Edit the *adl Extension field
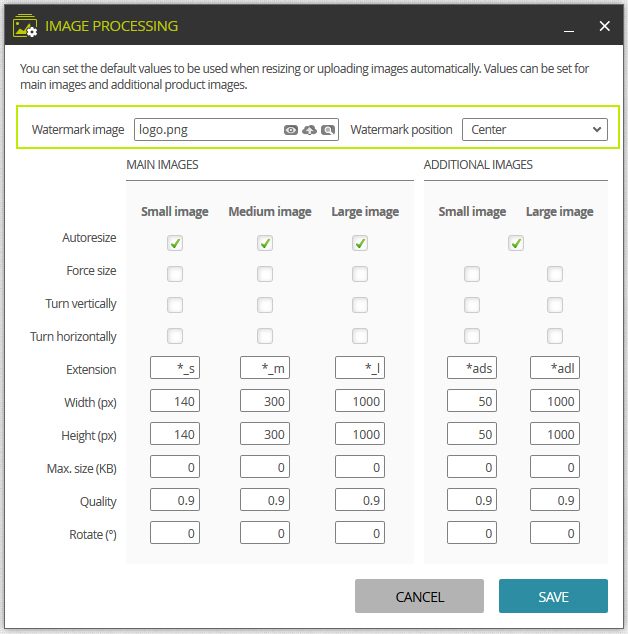Image resolution: width=628 pixels, height=634 pixels. point(555,368)
